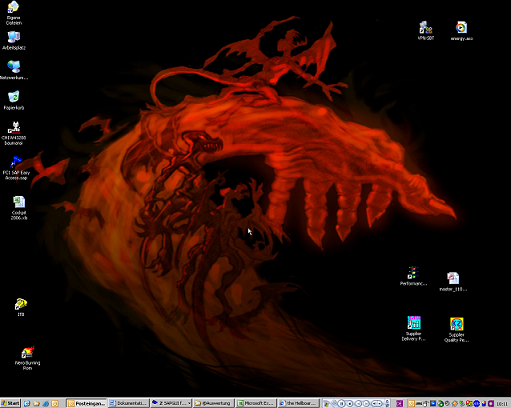Click the blue monitor tray icon
Image resolution: width=511 pixels, height=408 pixels.
click(433, 404)
